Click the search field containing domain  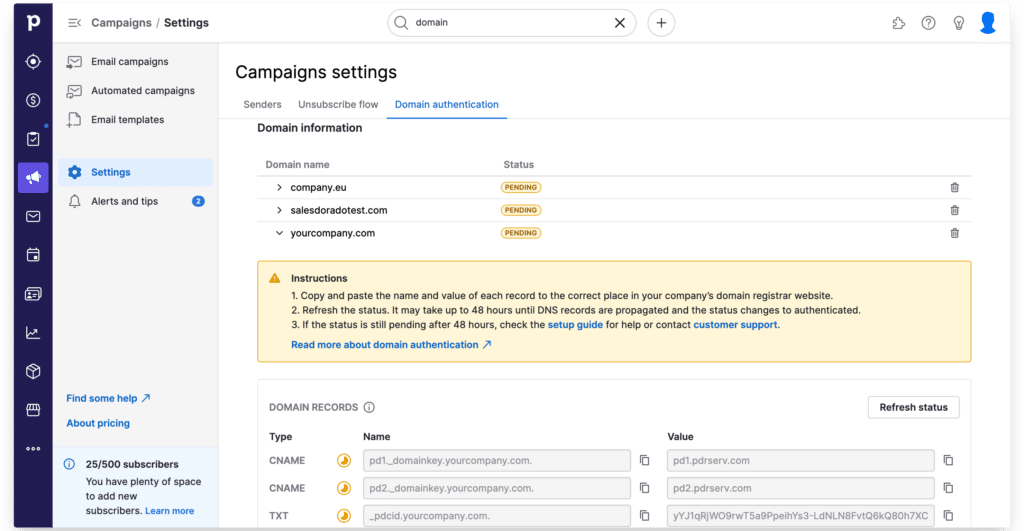coord(511,23)
